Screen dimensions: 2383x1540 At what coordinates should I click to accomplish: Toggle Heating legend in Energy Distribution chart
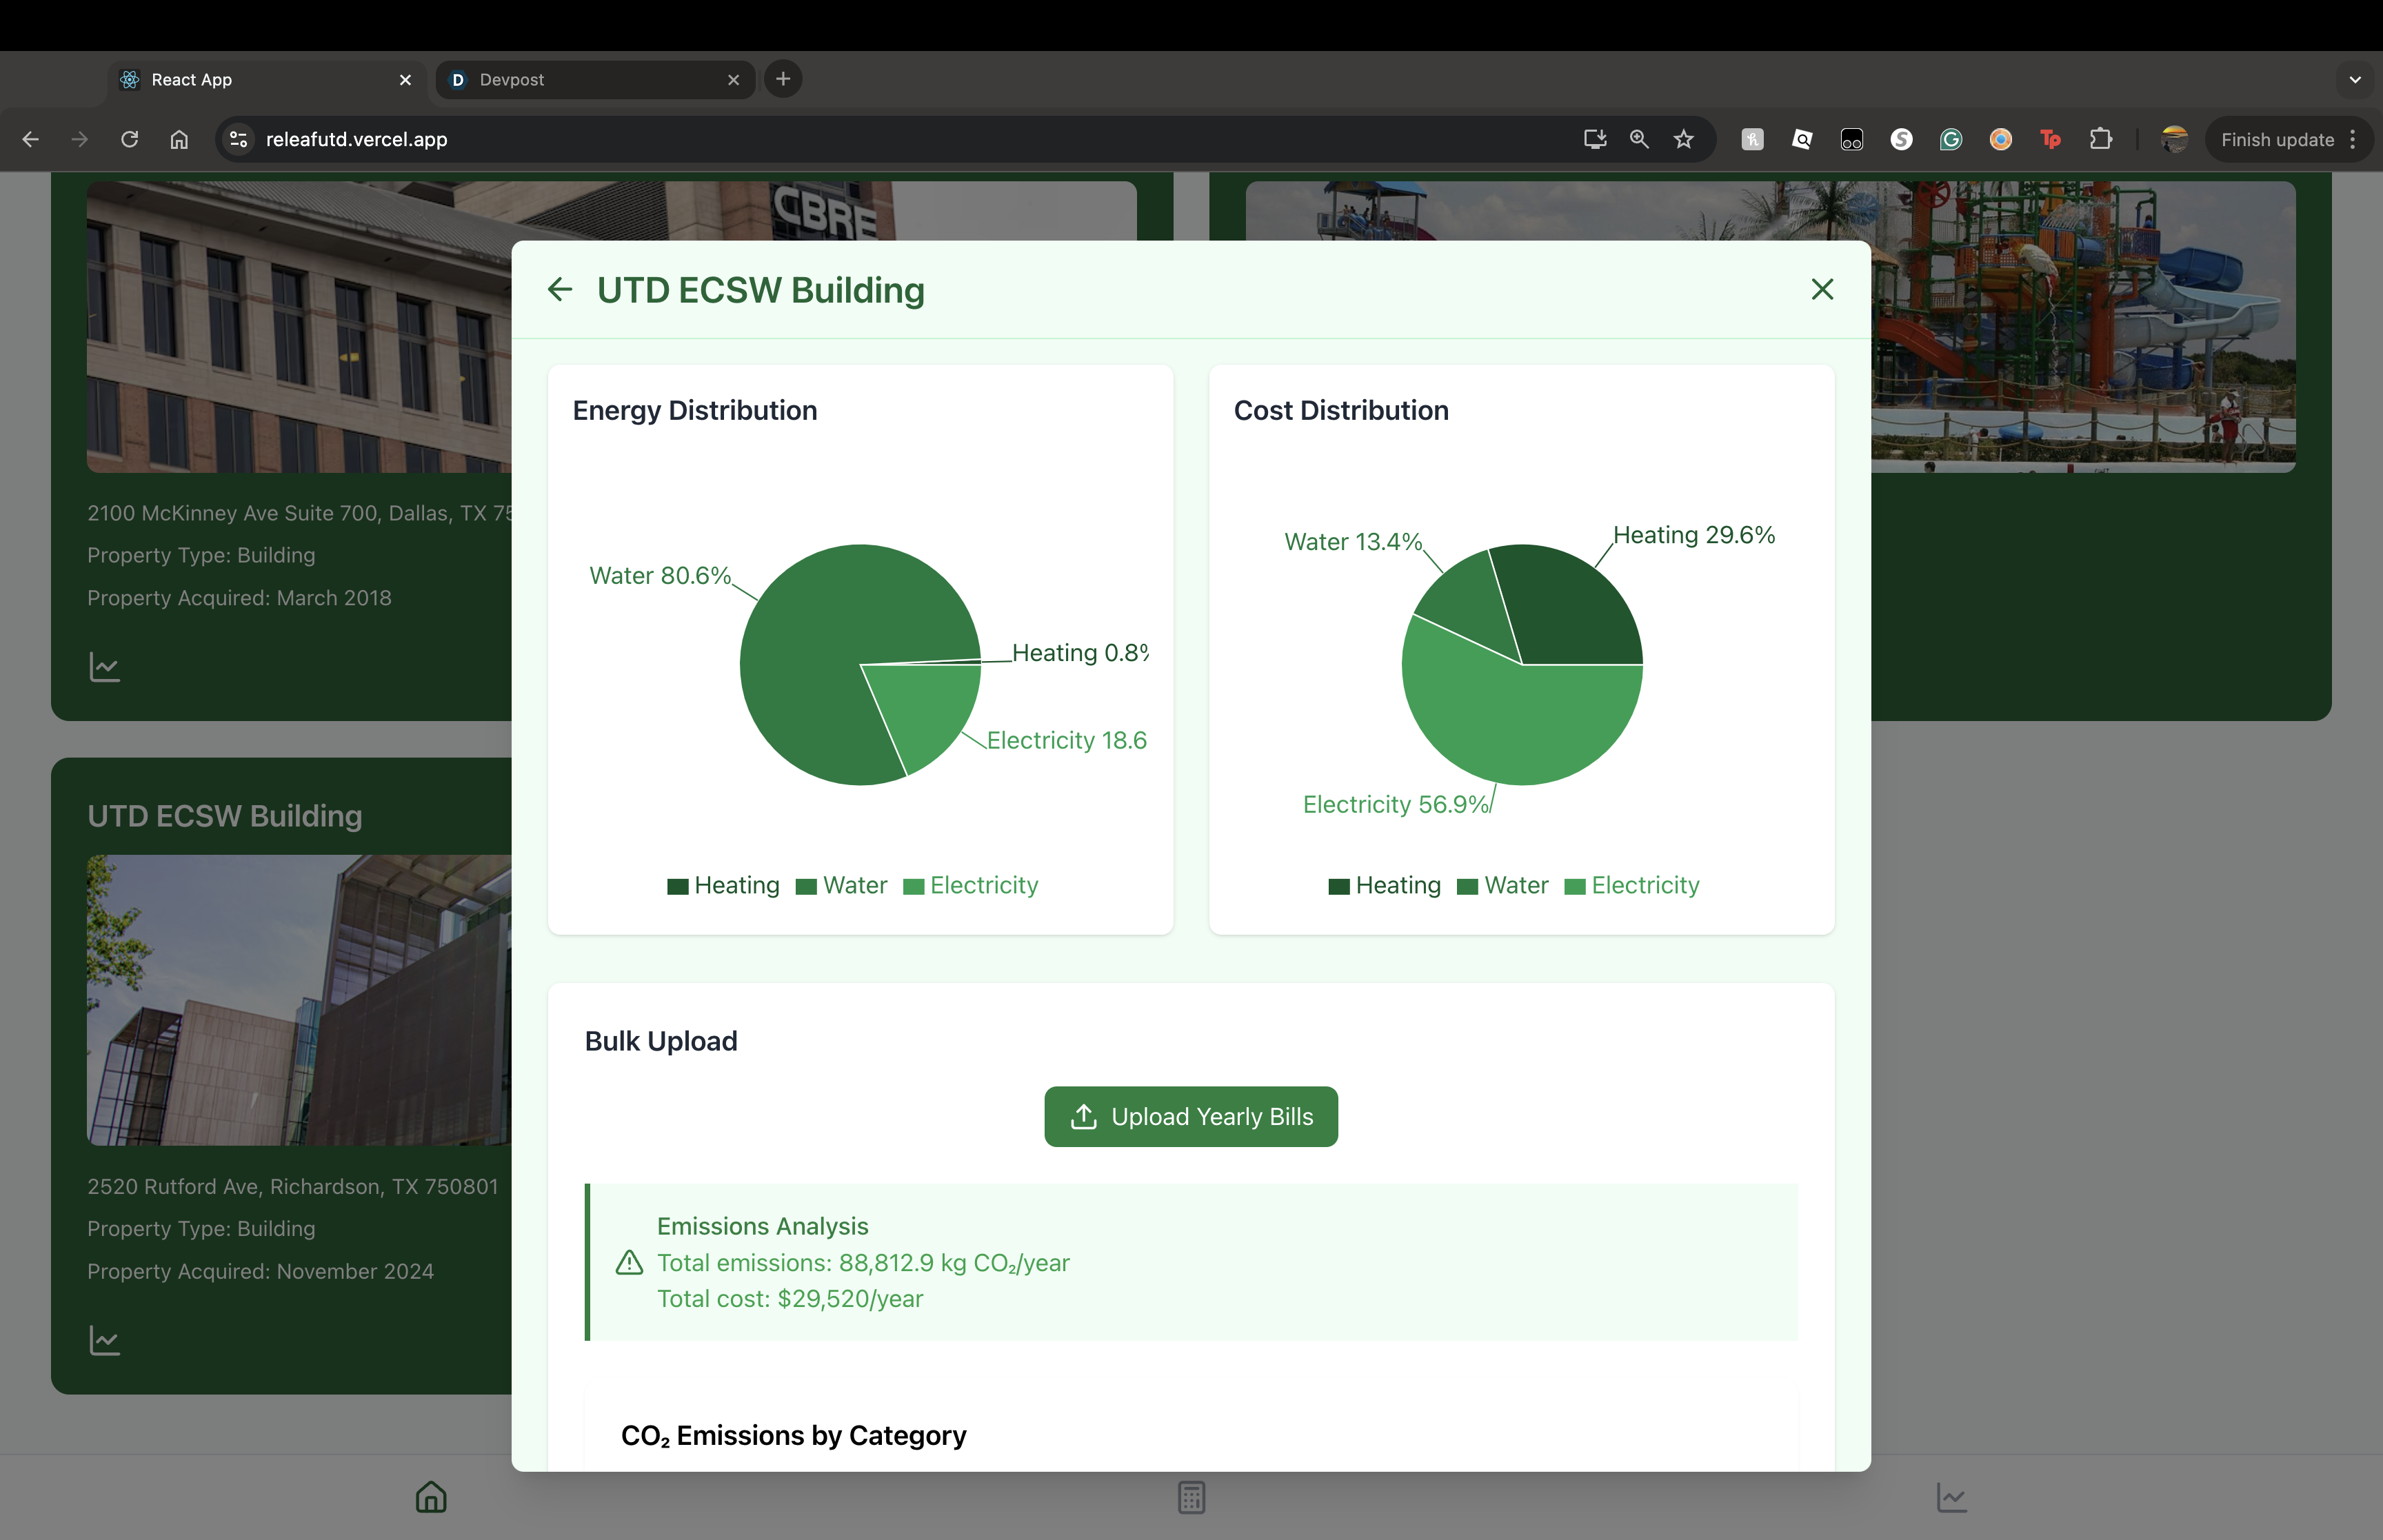(x=723, y=886)
